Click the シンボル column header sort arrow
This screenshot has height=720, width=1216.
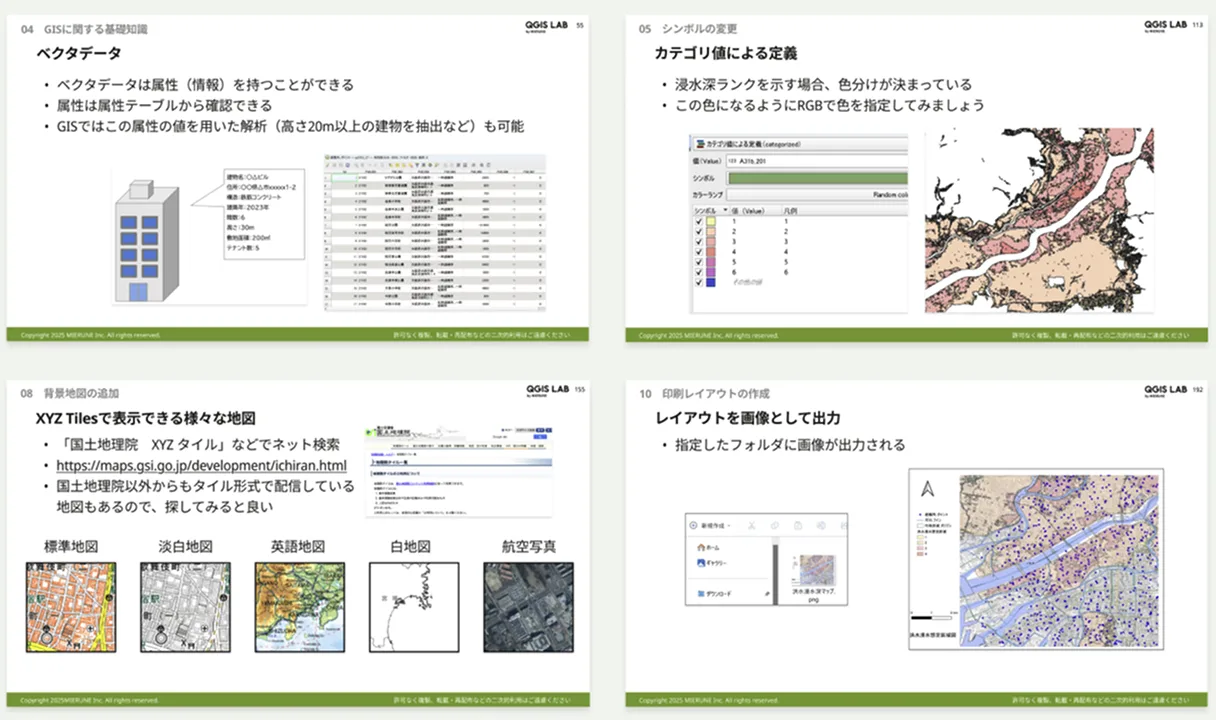tap(725, 211)
